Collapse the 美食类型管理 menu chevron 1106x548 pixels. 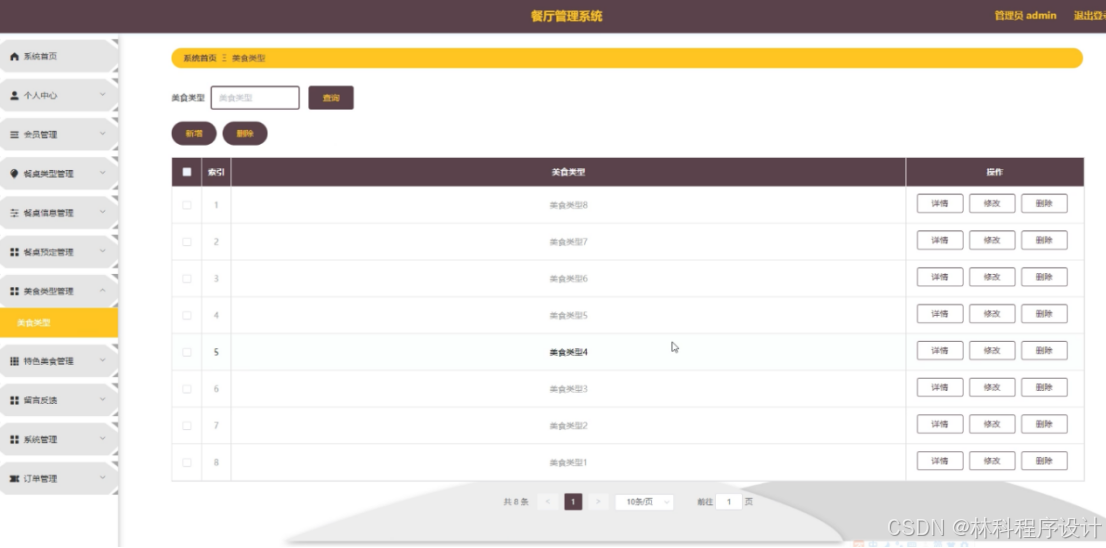[x=102, y=290]
